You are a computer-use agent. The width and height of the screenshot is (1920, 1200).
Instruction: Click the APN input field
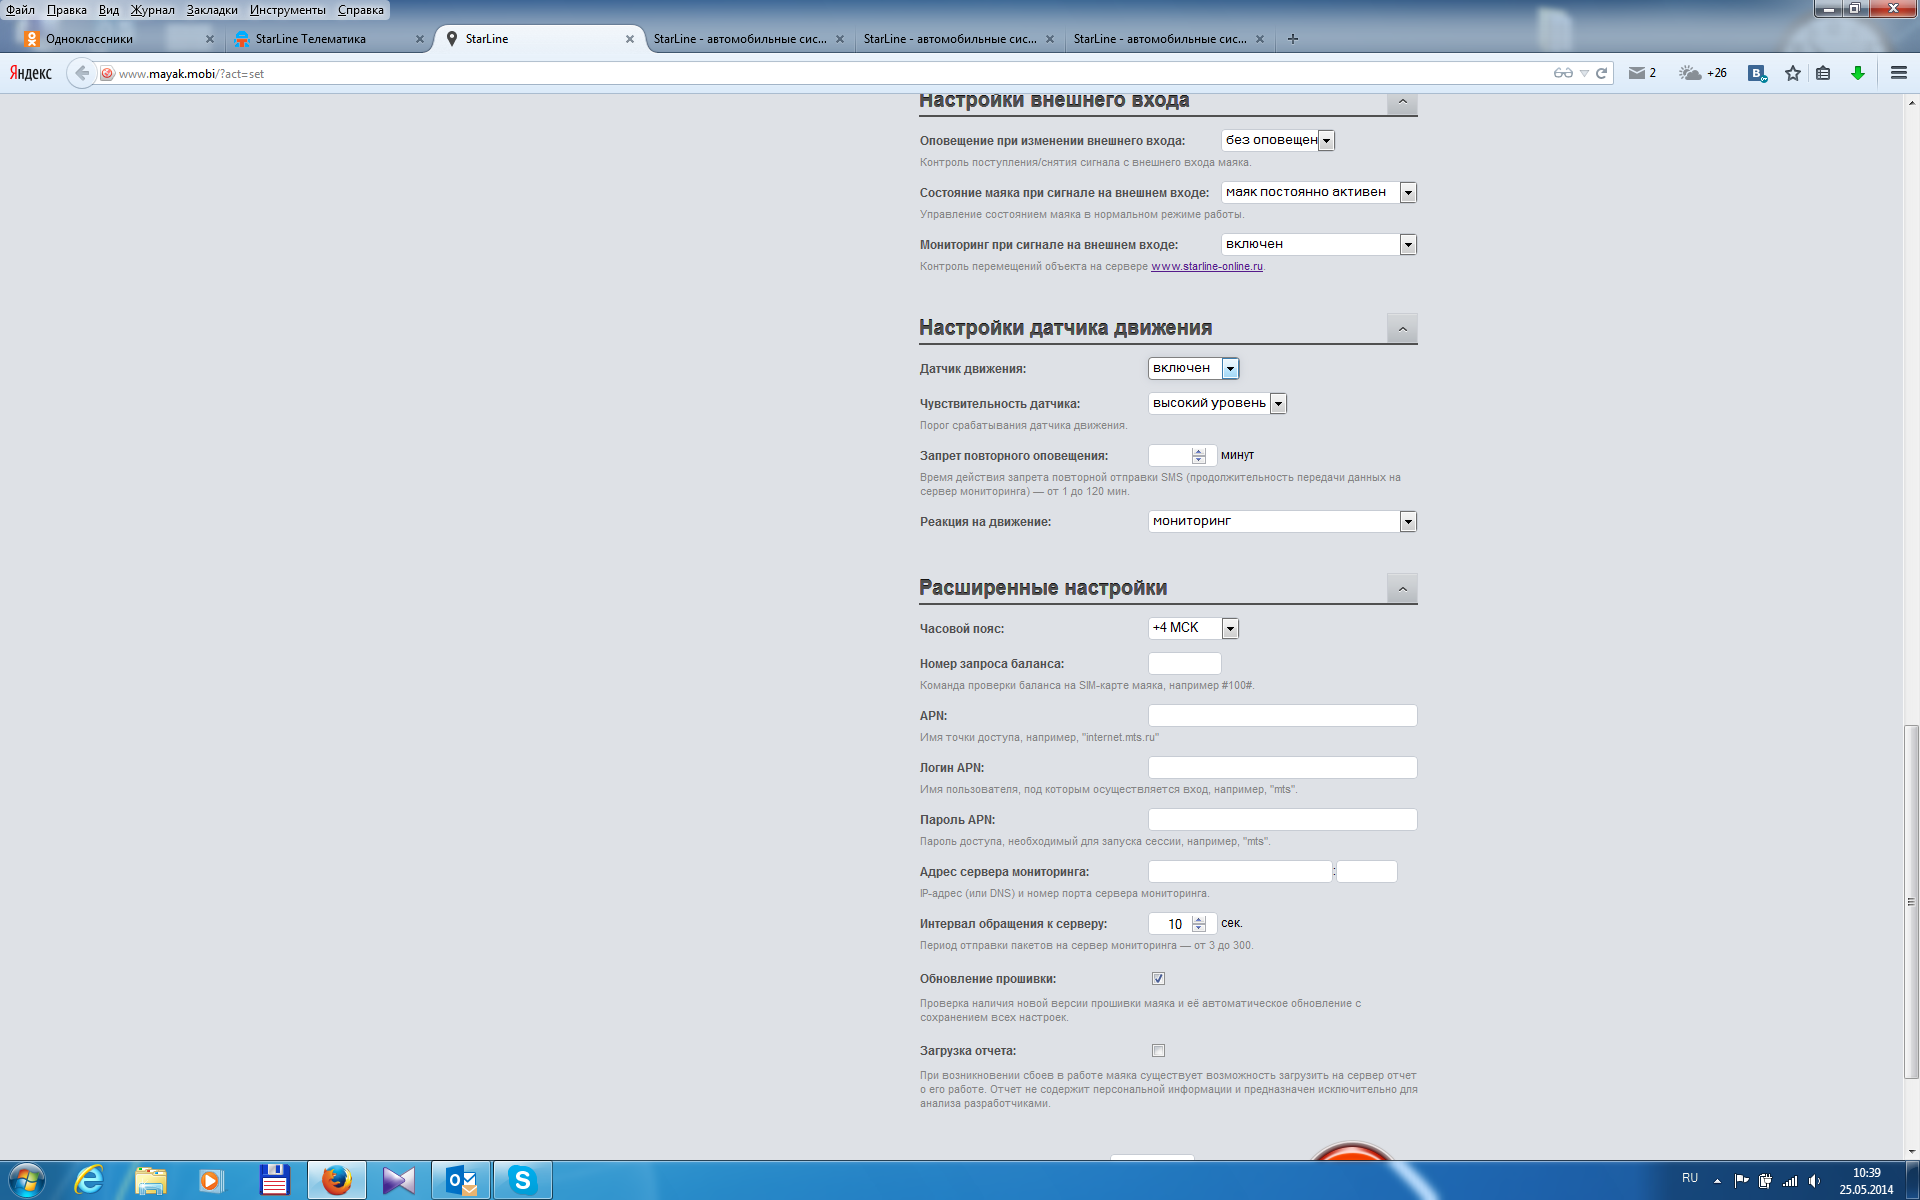pos(1282,716)
